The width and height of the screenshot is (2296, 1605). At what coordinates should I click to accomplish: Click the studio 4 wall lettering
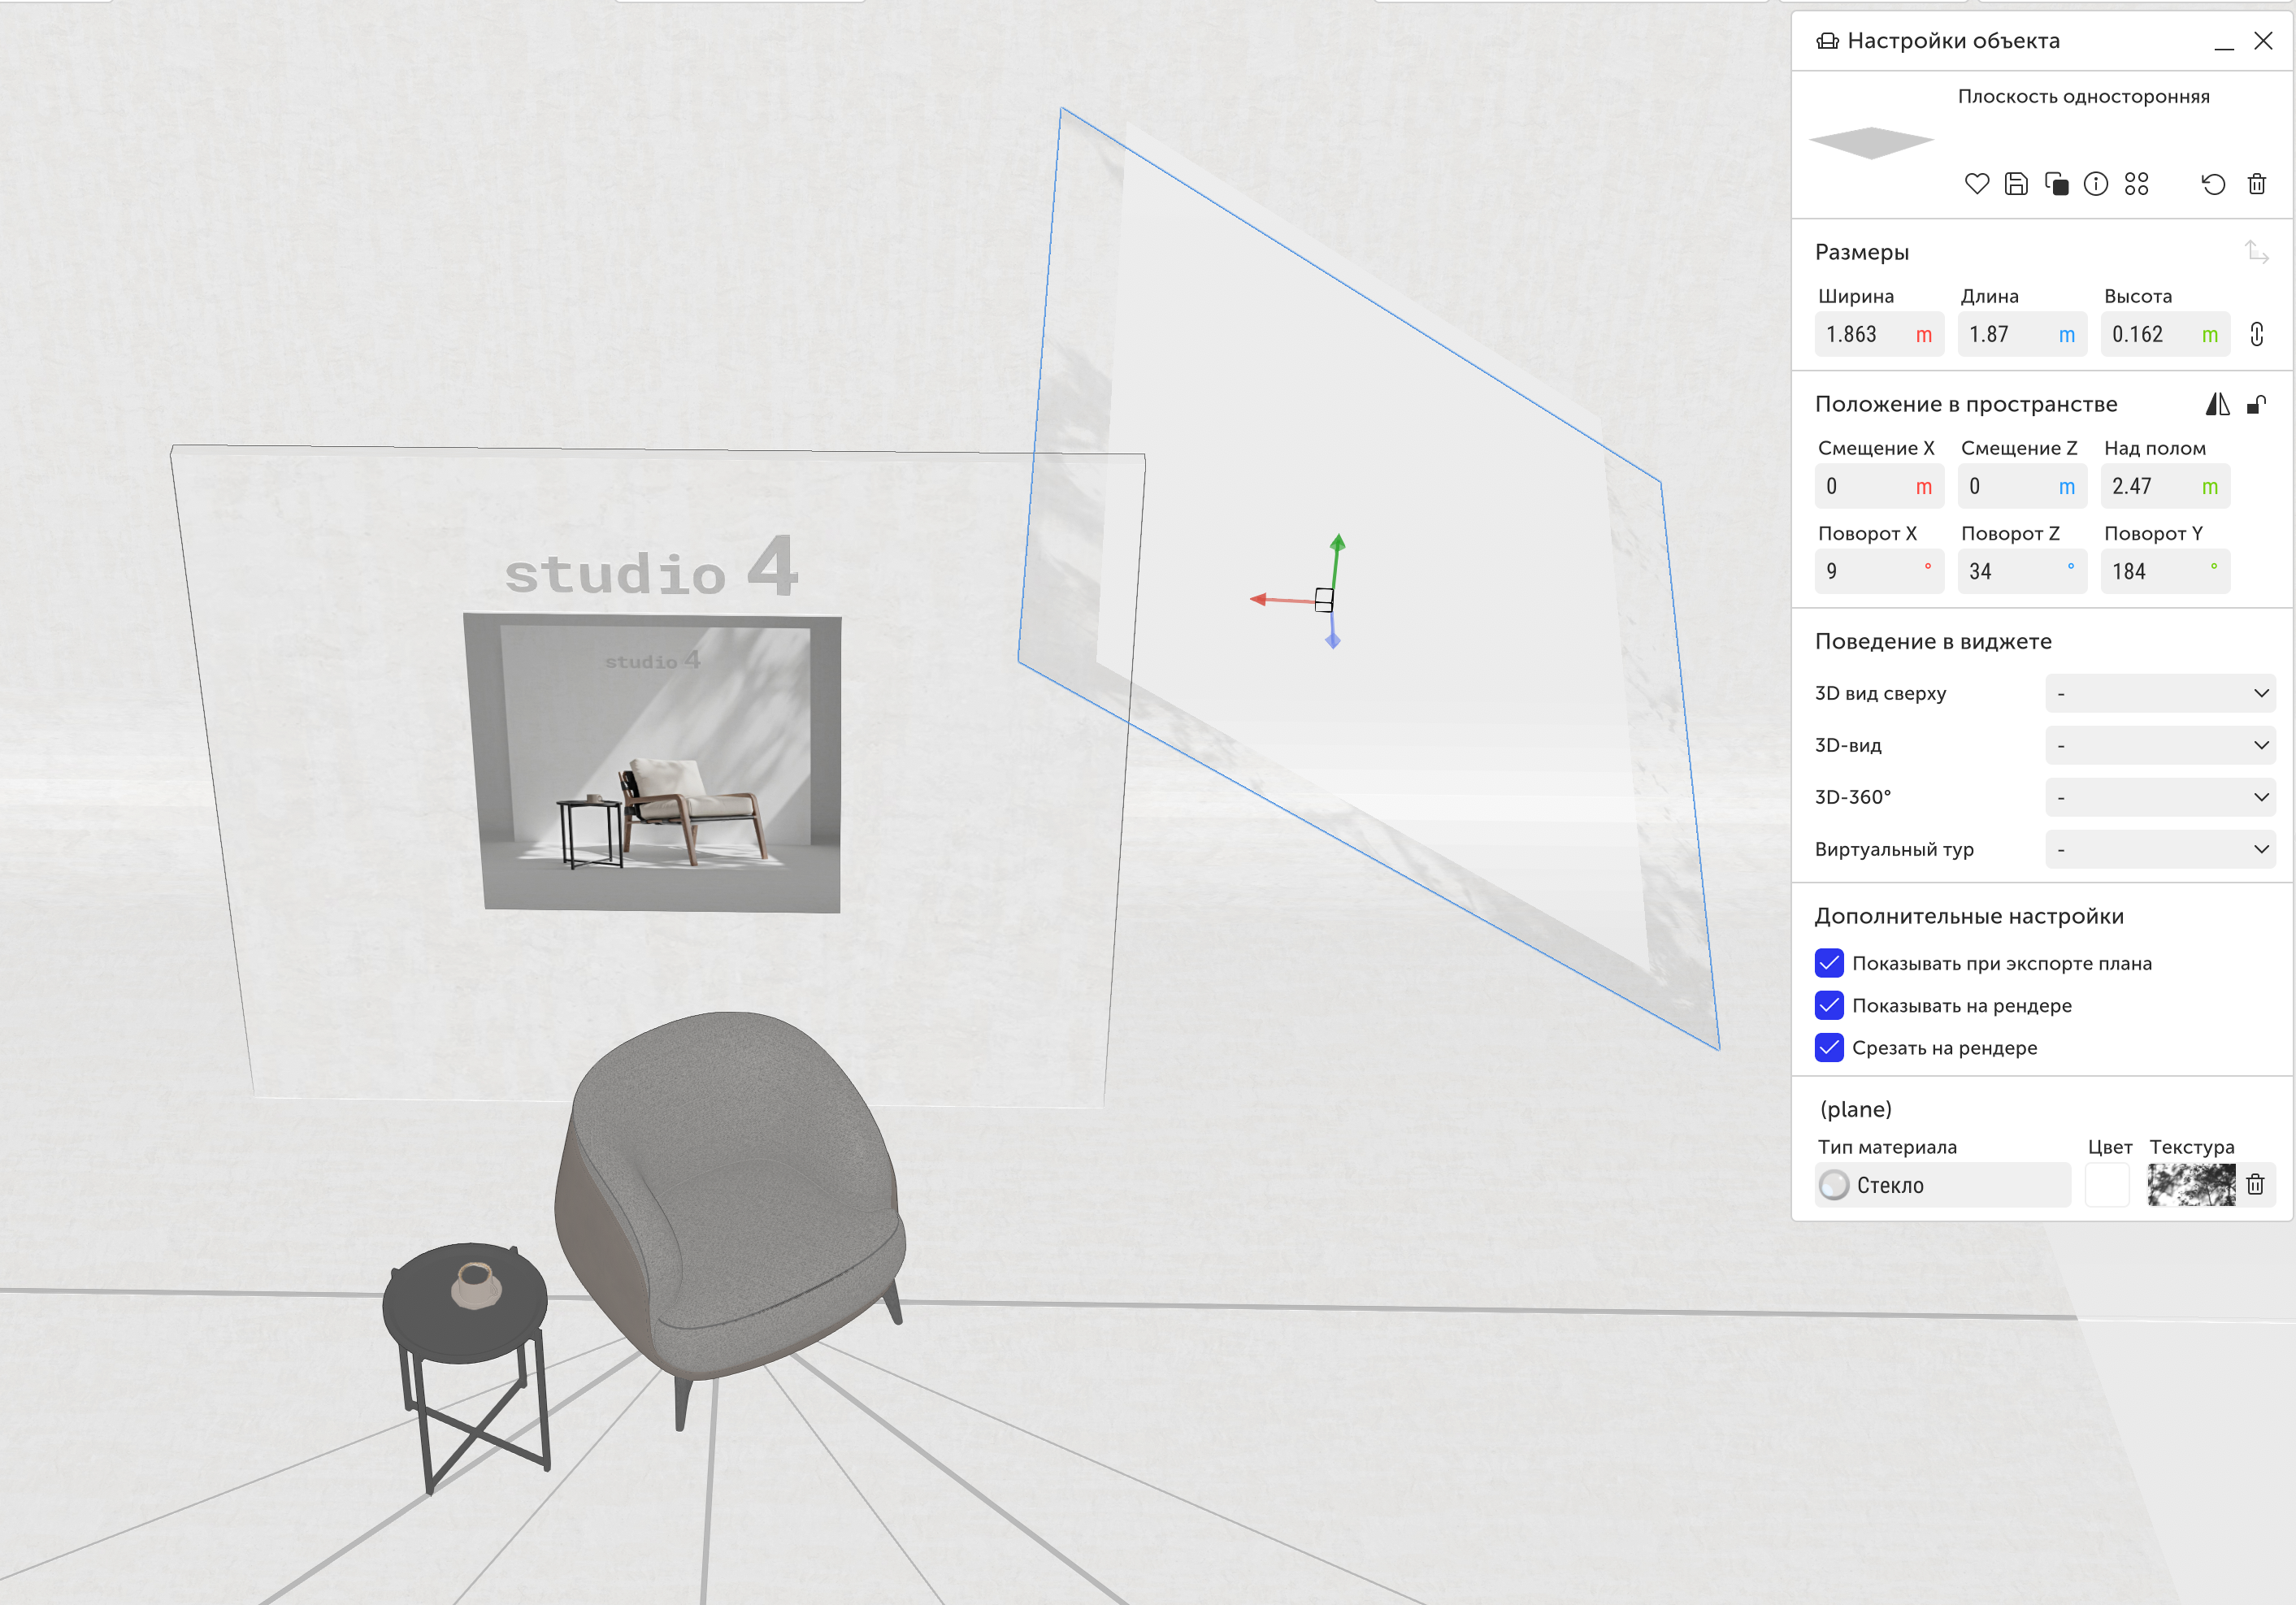coord(652,569)
